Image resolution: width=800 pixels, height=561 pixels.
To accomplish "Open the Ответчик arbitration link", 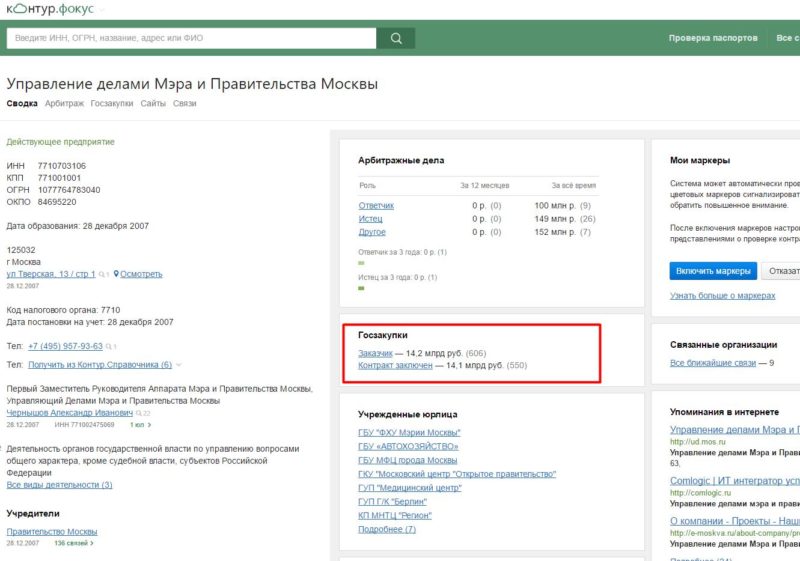I will (376, 206).
